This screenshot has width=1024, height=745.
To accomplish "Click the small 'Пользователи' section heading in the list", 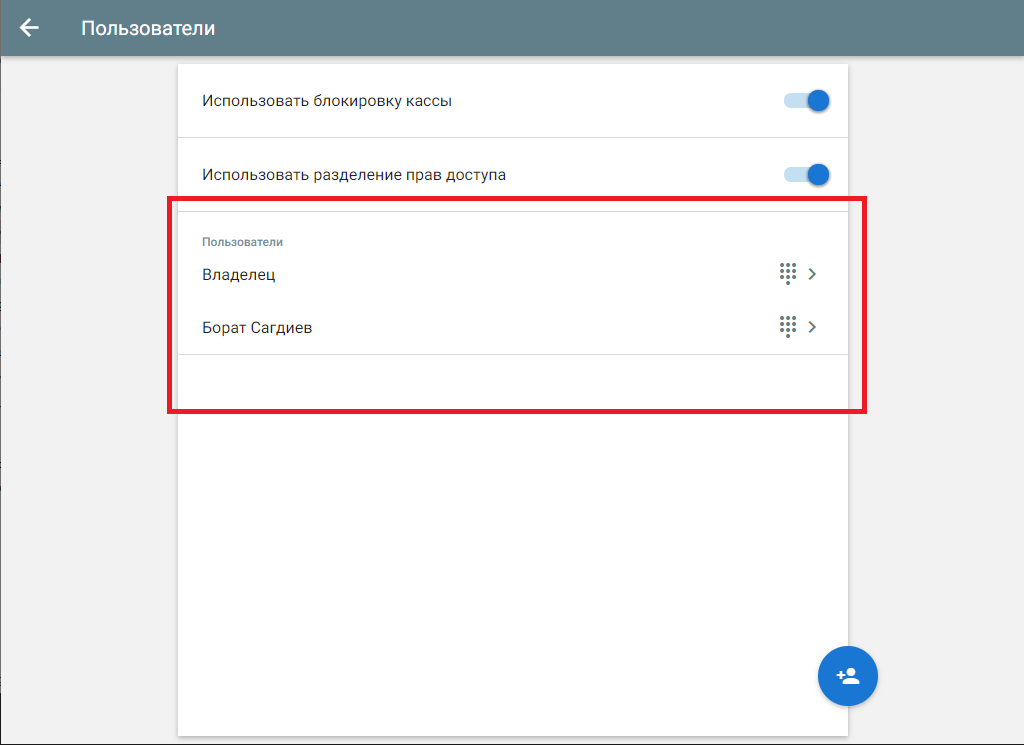I will click(242, 242).
